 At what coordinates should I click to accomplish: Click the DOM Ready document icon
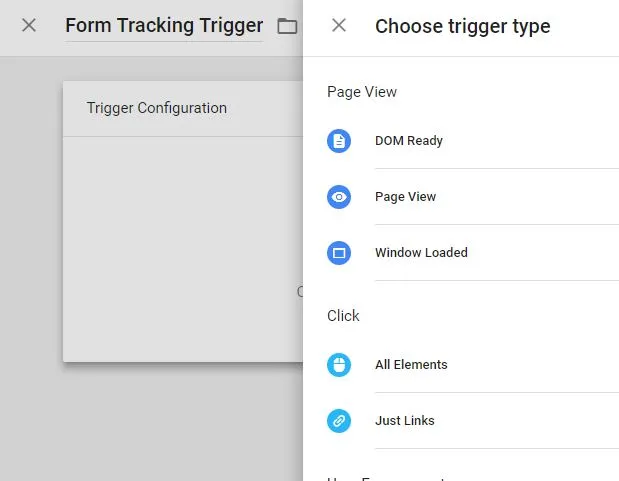coord(339,141)
